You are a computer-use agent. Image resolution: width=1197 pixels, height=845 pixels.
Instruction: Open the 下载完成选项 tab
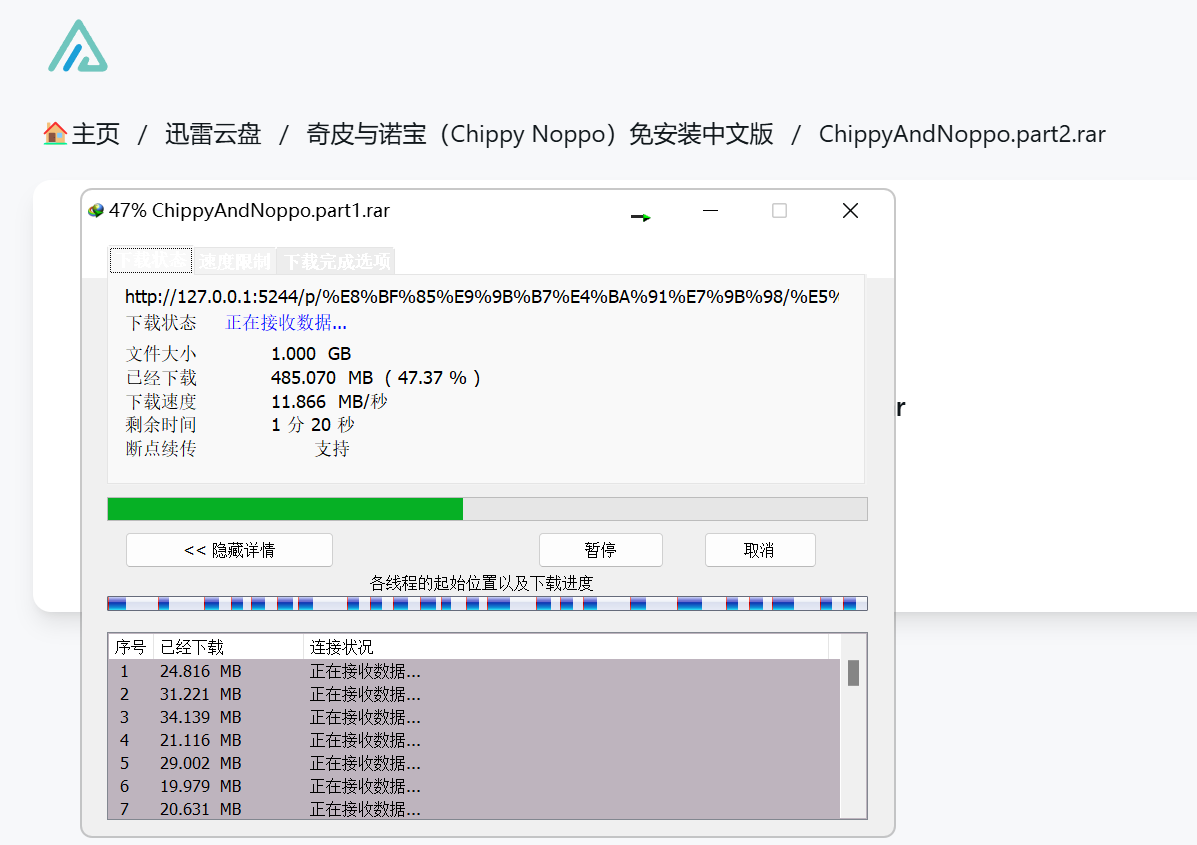pos(337,261)
